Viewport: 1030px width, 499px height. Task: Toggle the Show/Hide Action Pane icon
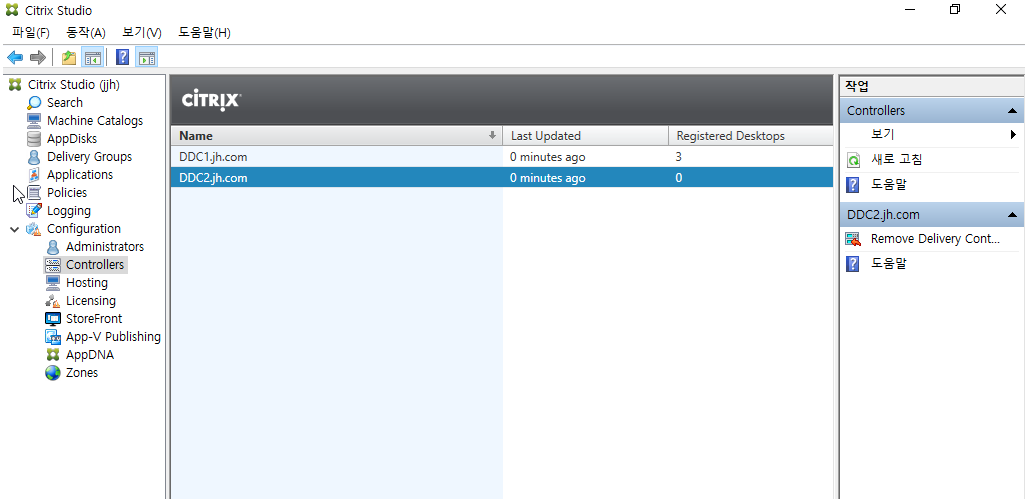click(146, 58)
